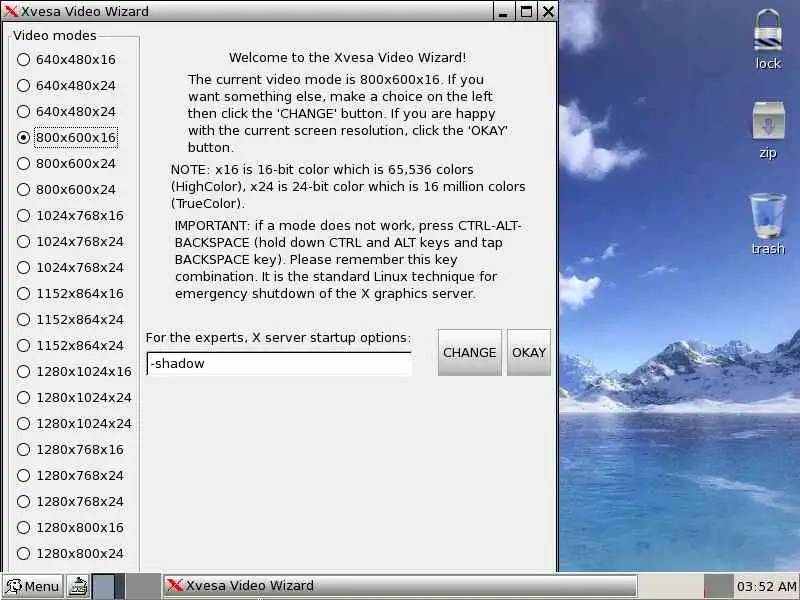800x600 pixels.
Task: Close the Xvesa Video Wizard window
Action: click(548, 11)
